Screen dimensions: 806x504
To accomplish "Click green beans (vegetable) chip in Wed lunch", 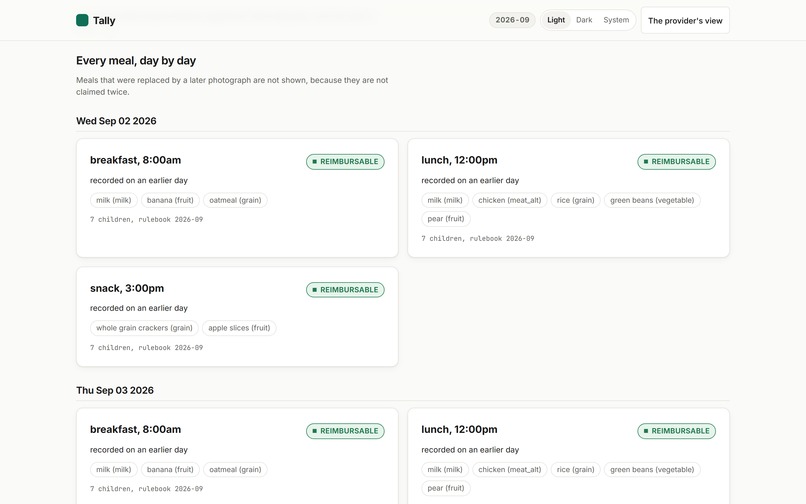I will click(x=652, y=200).
